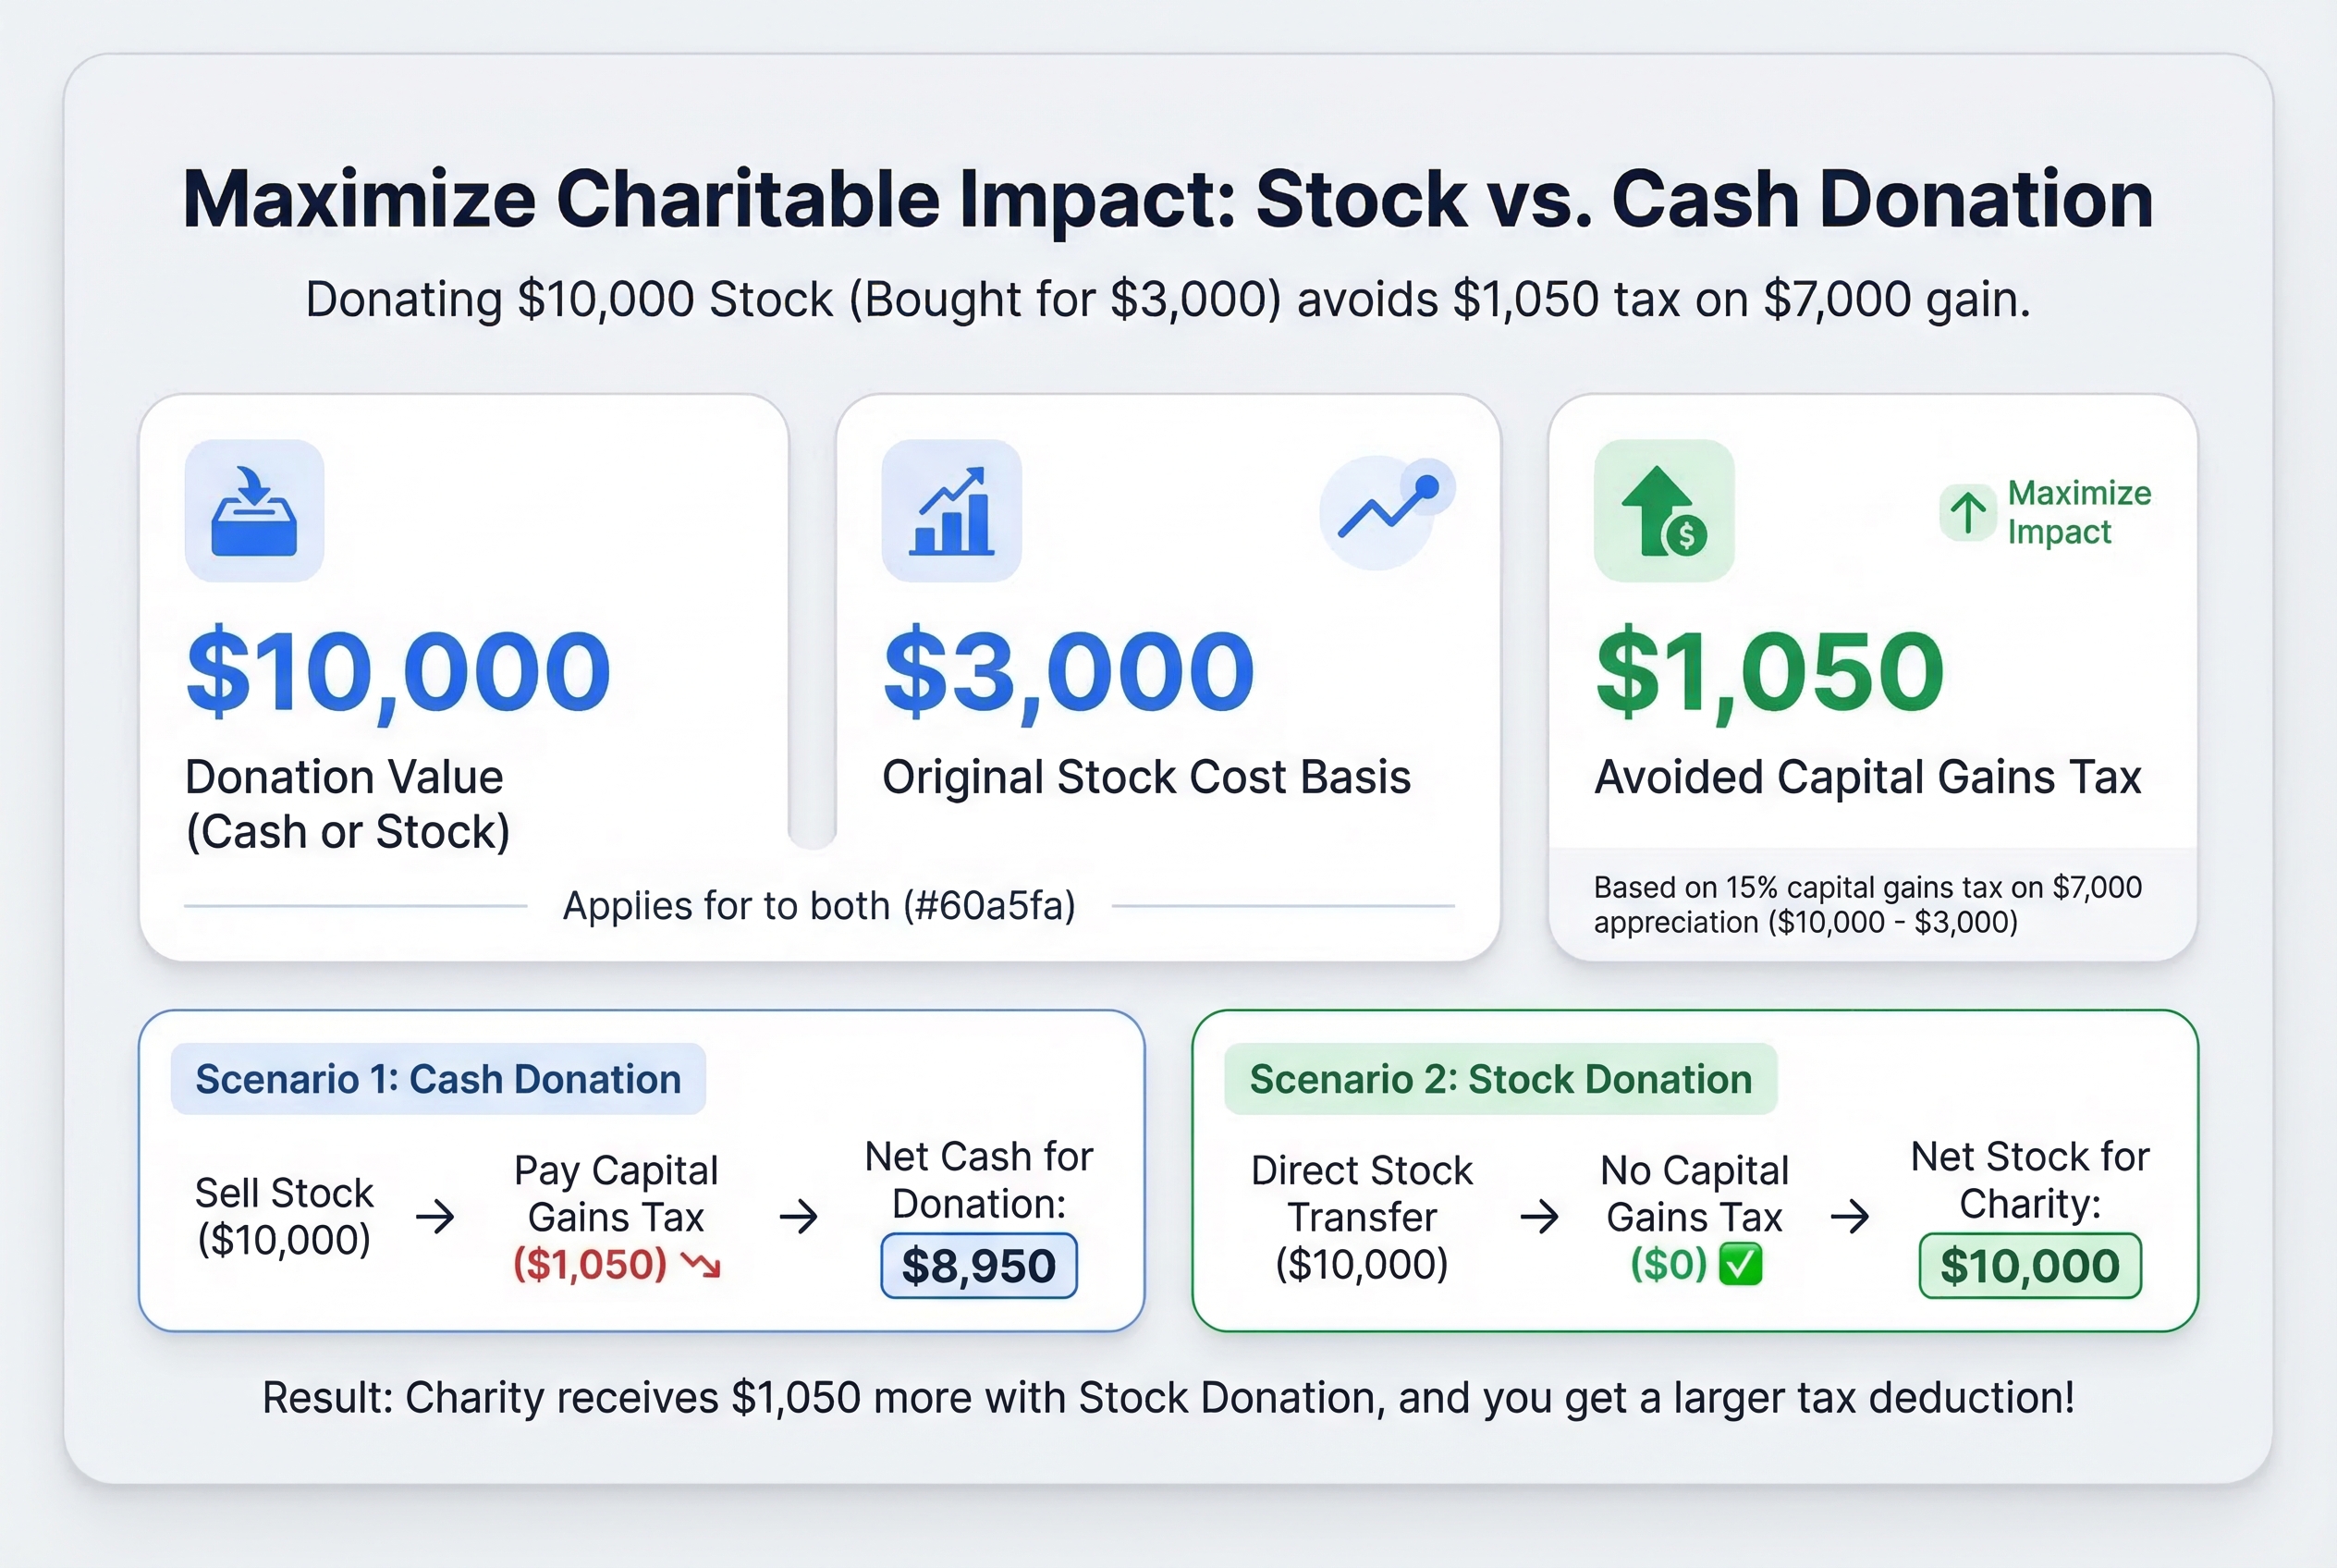Screen dimensions: 2337x1568
Task: Click the $10,000 net stock badge
Action: click(x=2029, y=1266)
